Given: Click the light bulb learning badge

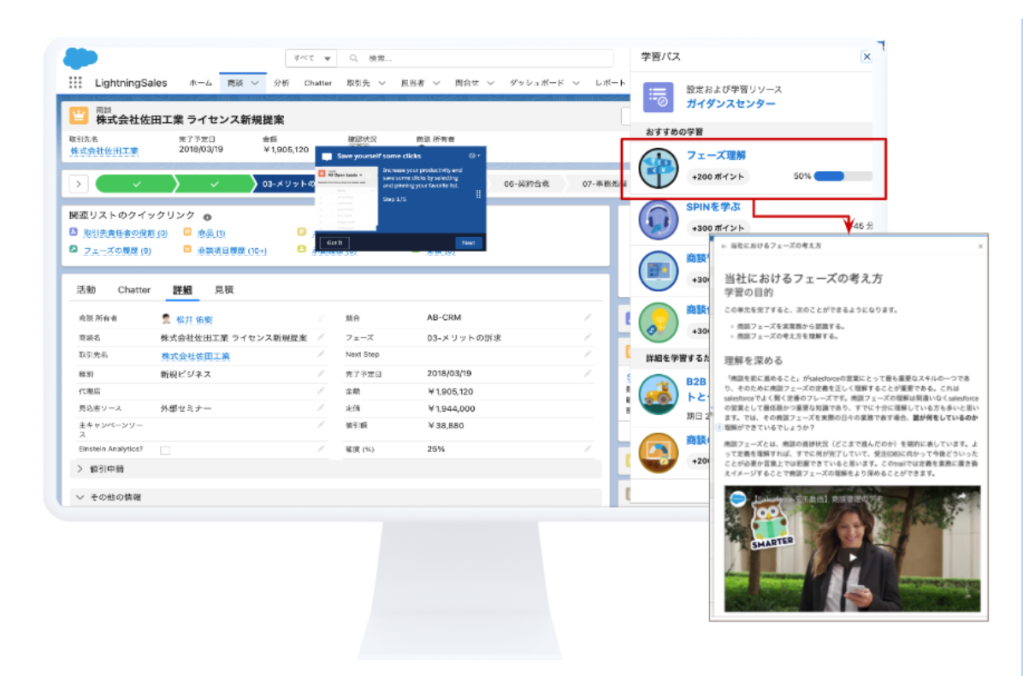Looking at the screenshot, I should [x=658, y=322].
